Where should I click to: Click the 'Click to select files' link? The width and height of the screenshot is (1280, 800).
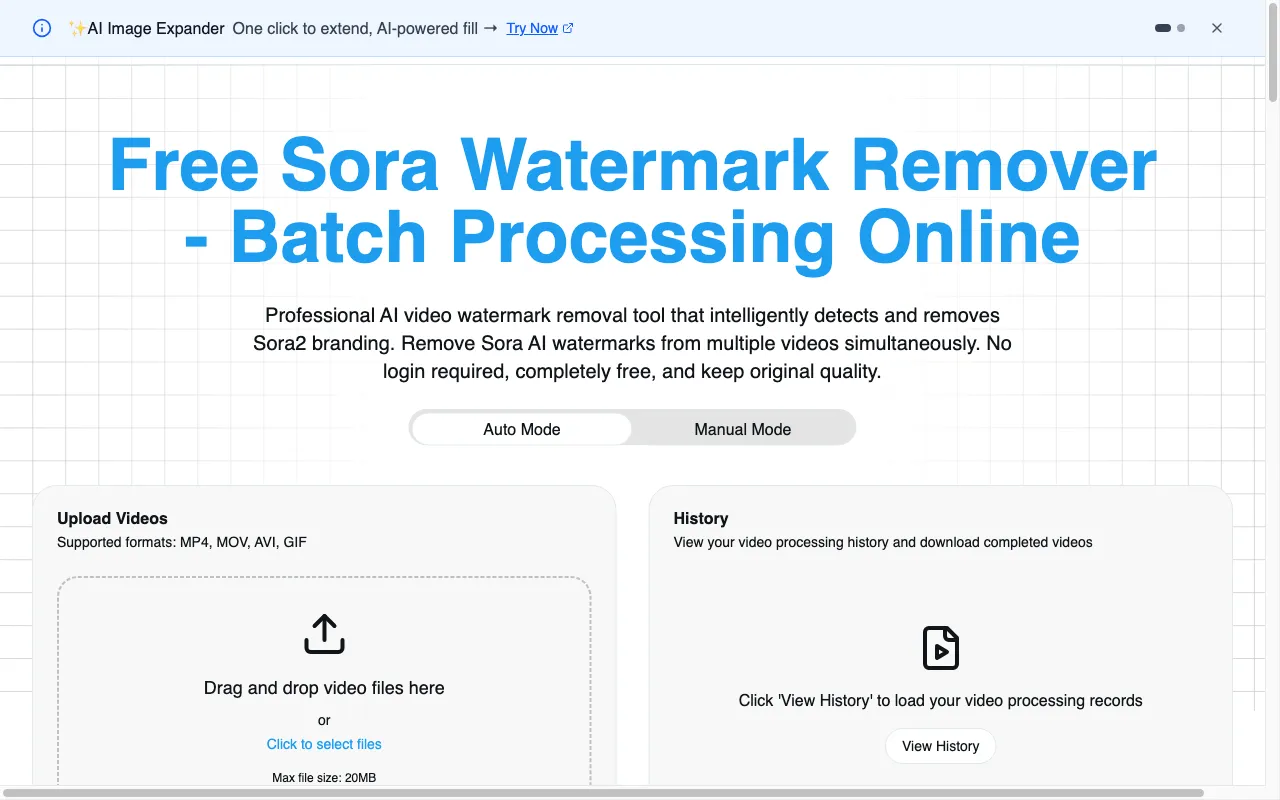coord(324,744)
